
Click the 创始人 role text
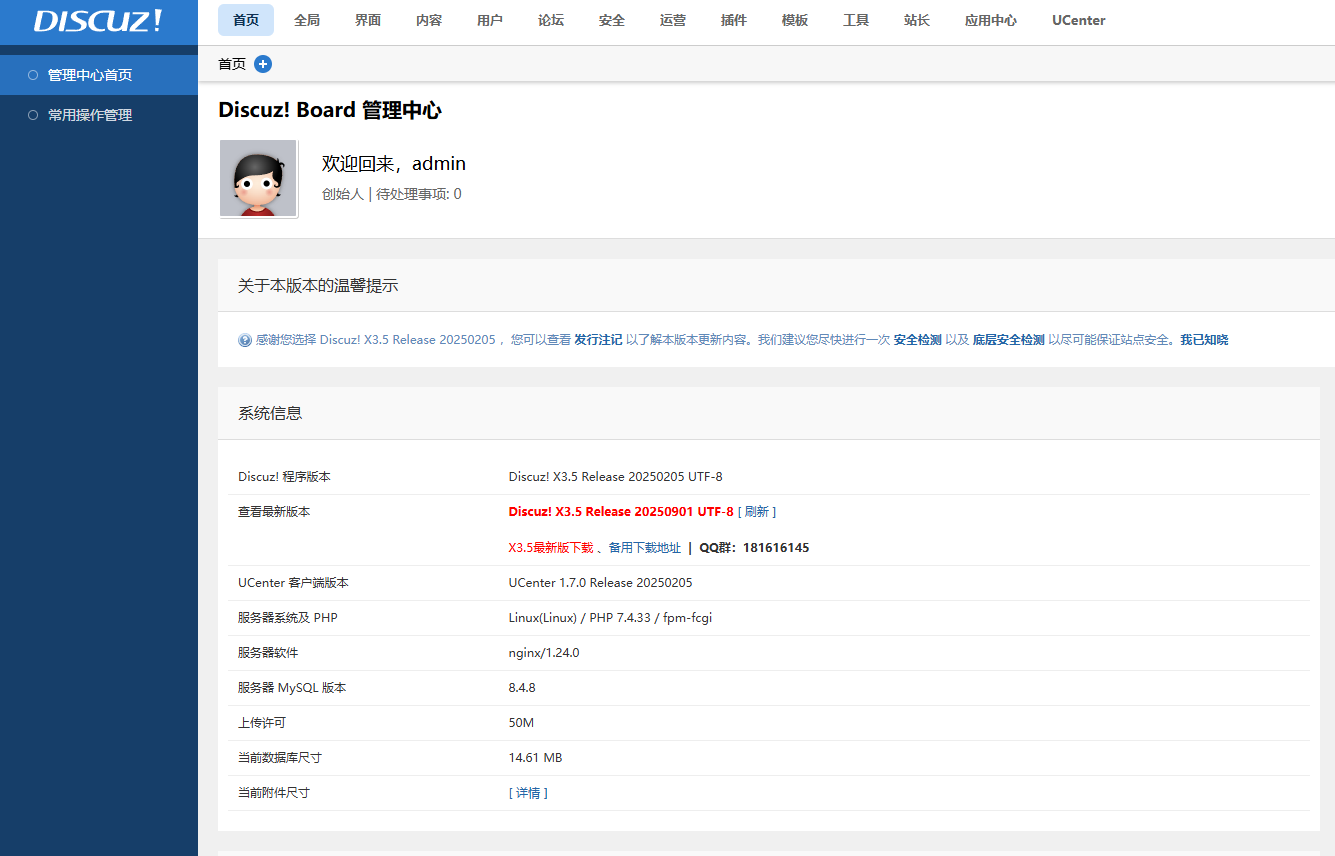pos(343,194)
